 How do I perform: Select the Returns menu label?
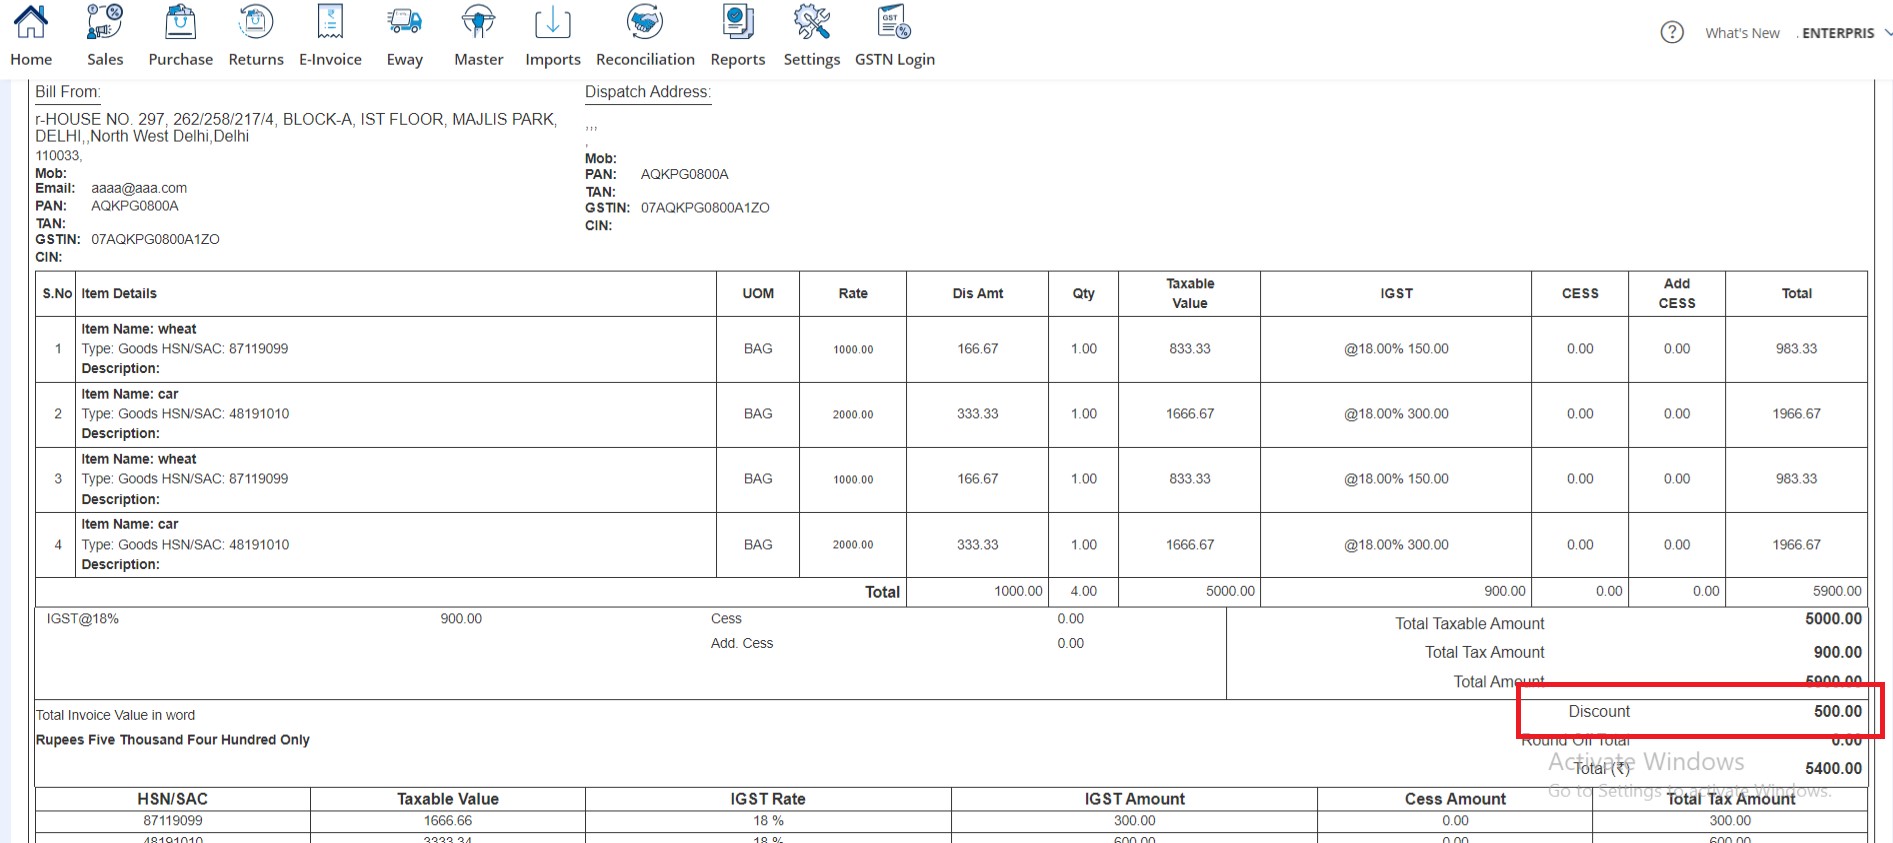pos(256,59)
